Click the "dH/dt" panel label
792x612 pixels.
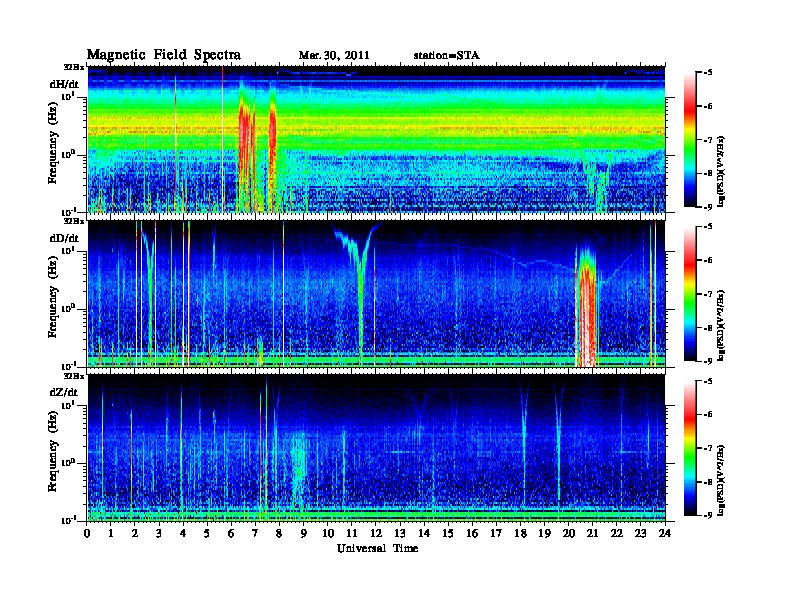[x=64, y=84]
